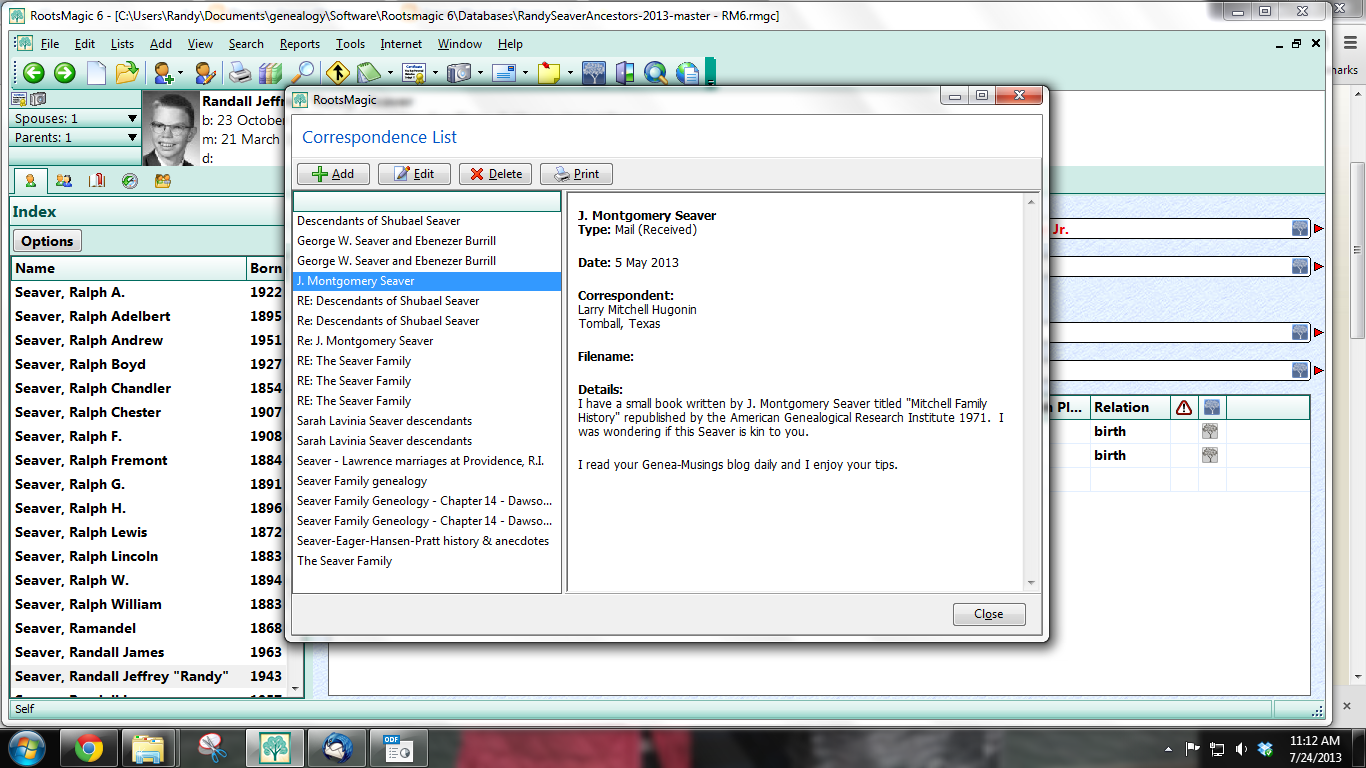Click the camera Media Gallery toolbar icon
This screenshot has height=768, width=1366.
point(460,72)
